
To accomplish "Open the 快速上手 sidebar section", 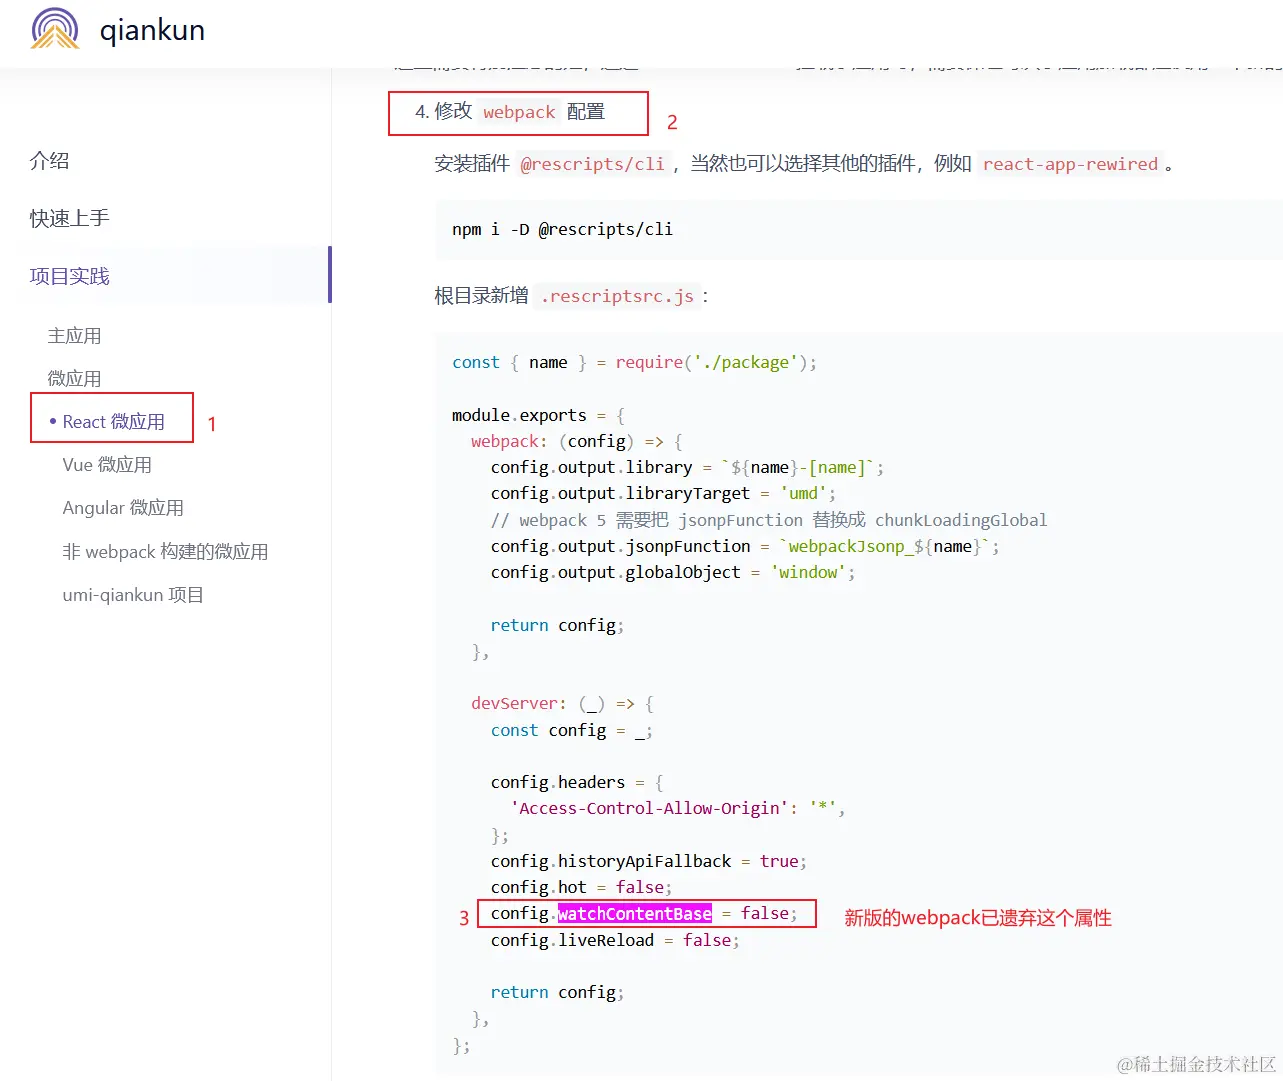I will pyautogui.click(x=69, y=218).
